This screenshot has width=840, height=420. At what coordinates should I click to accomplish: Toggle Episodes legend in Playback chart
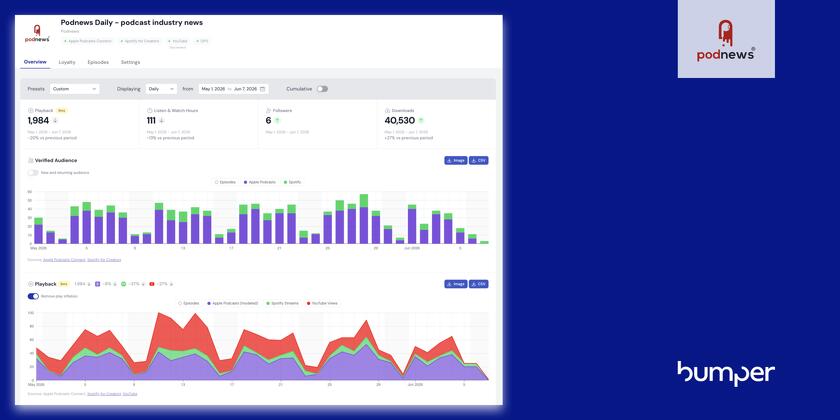189,303
